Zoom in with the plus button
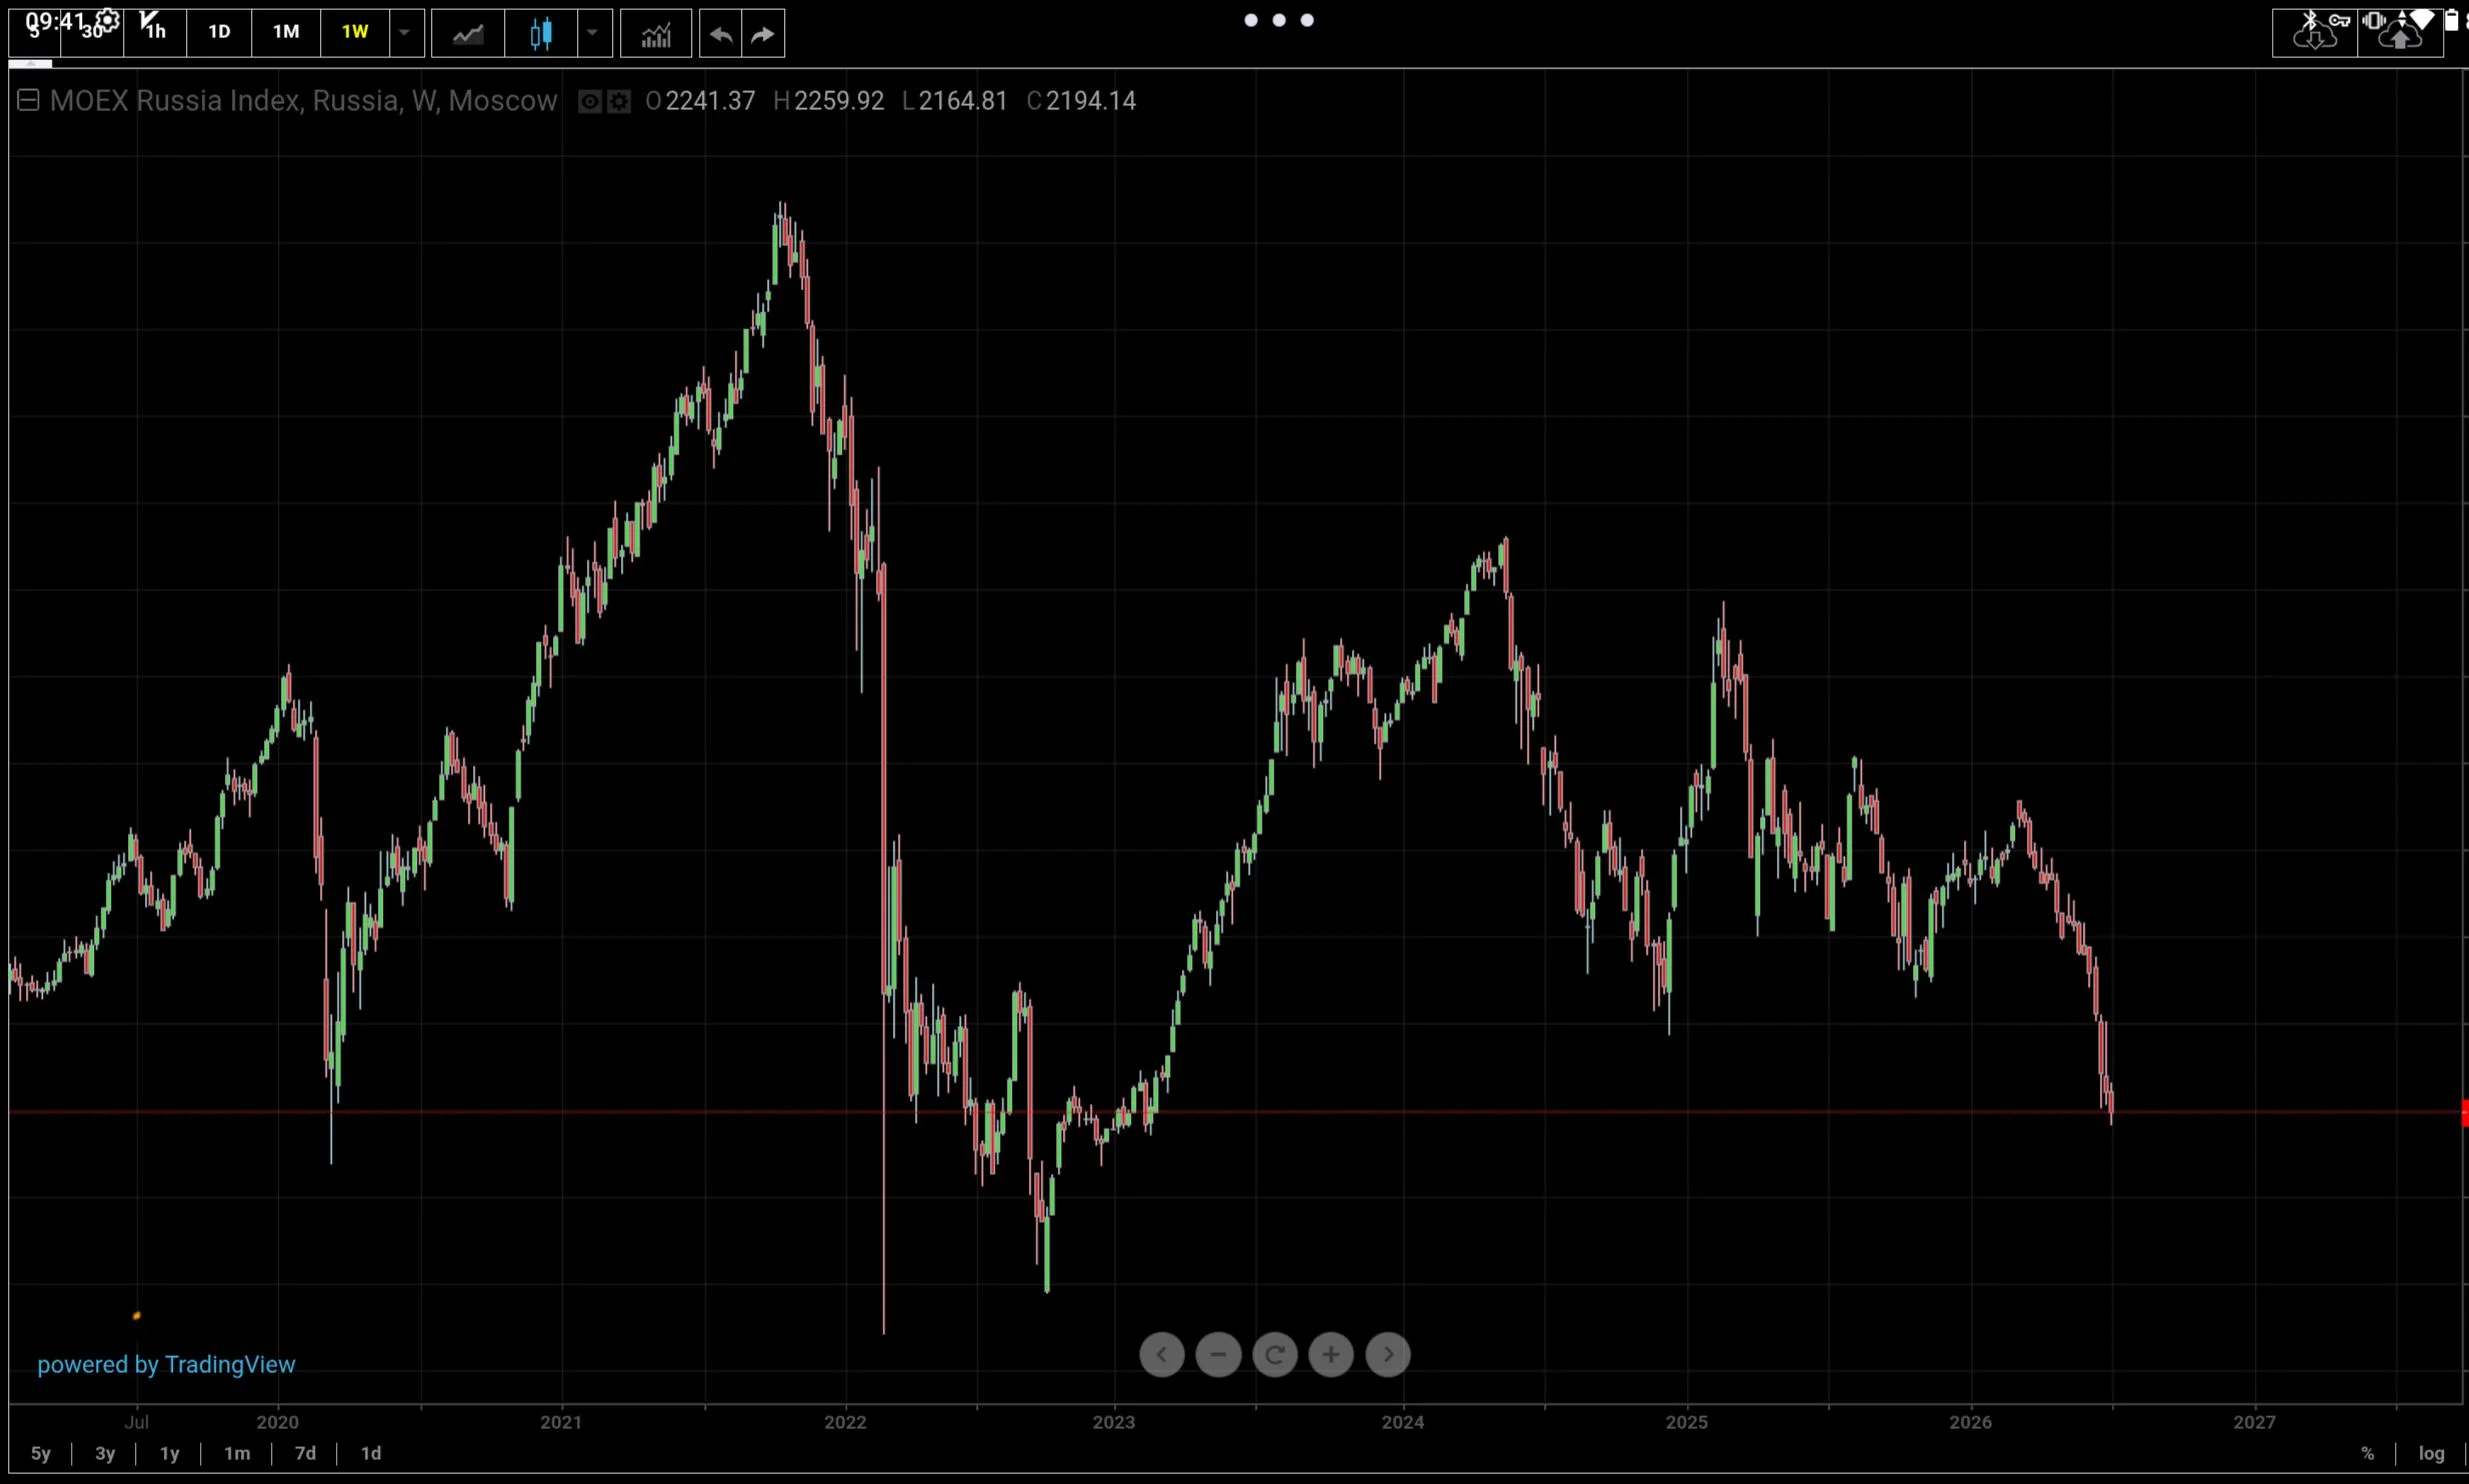Viewport: 2469px width, 1484px height. coord(1331,1354)
